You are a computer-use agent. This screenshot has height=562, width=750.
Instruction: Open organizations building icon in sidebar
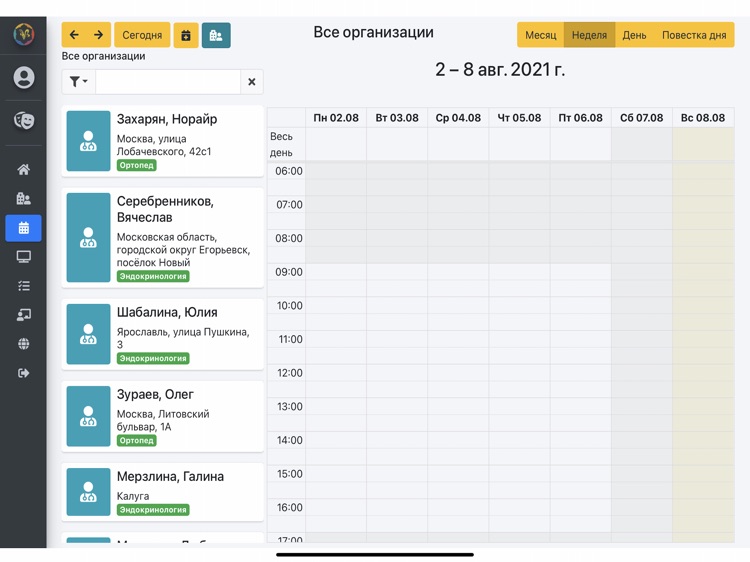(x=23, y=198)
